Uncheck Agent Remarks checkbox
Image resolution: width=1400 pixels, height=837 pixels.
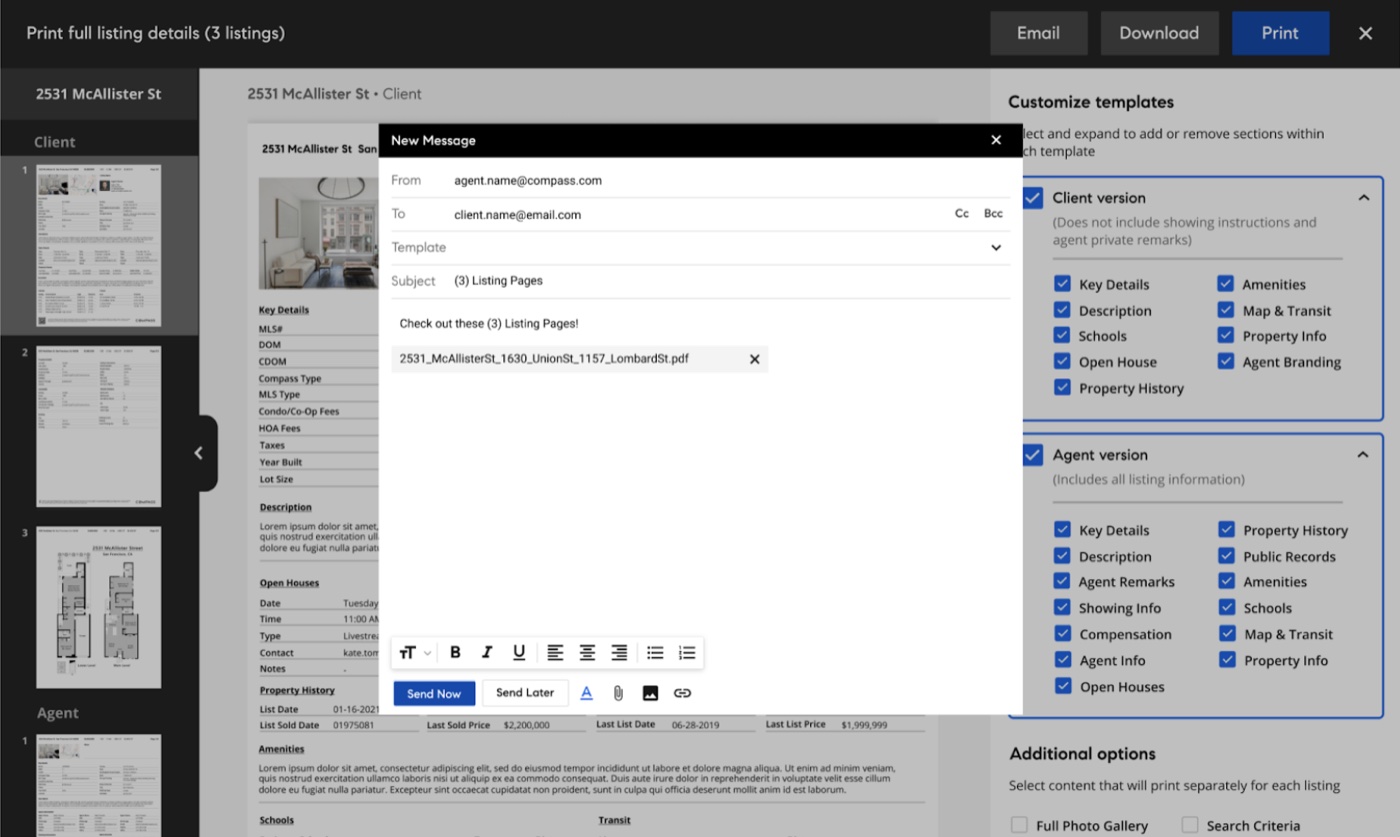1062,582
